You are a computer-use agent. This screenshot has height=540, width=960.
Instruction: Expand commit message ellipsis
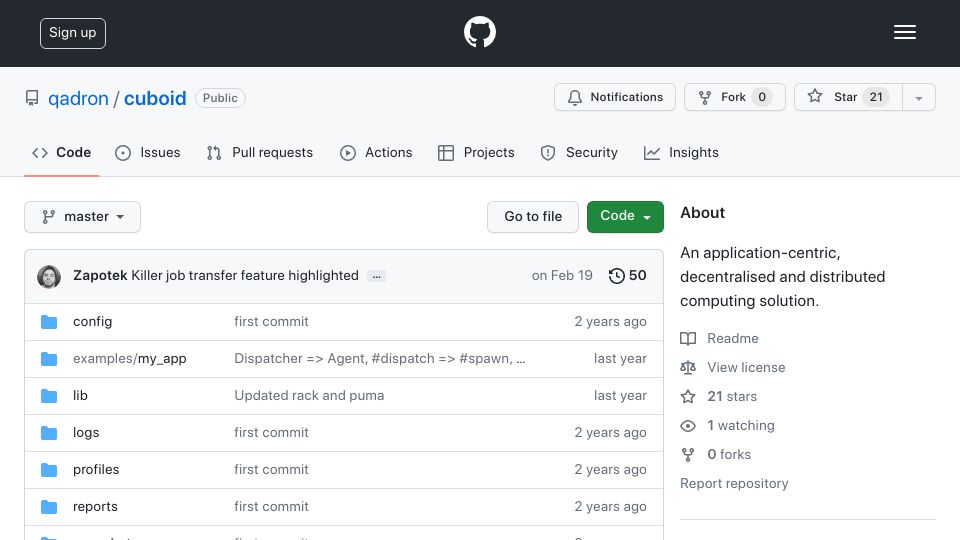[x=377, y=276]
